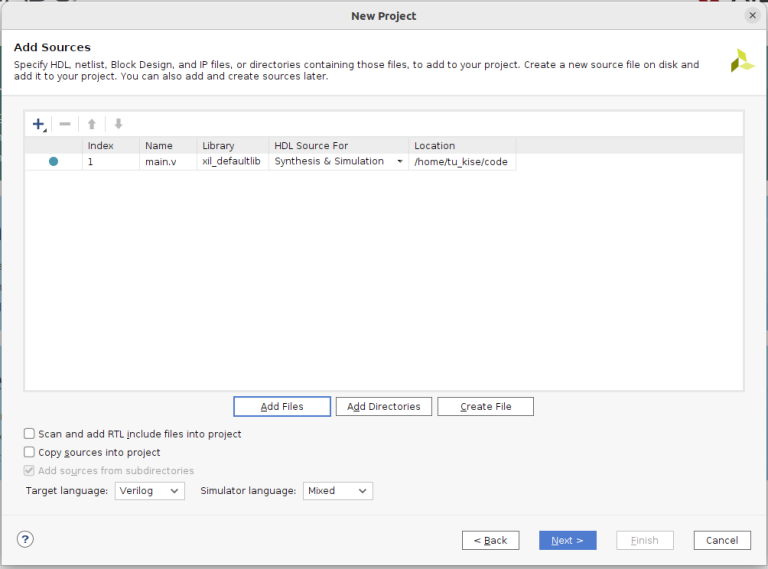
Task: Click the Create File button
Action: coord(485,406)
